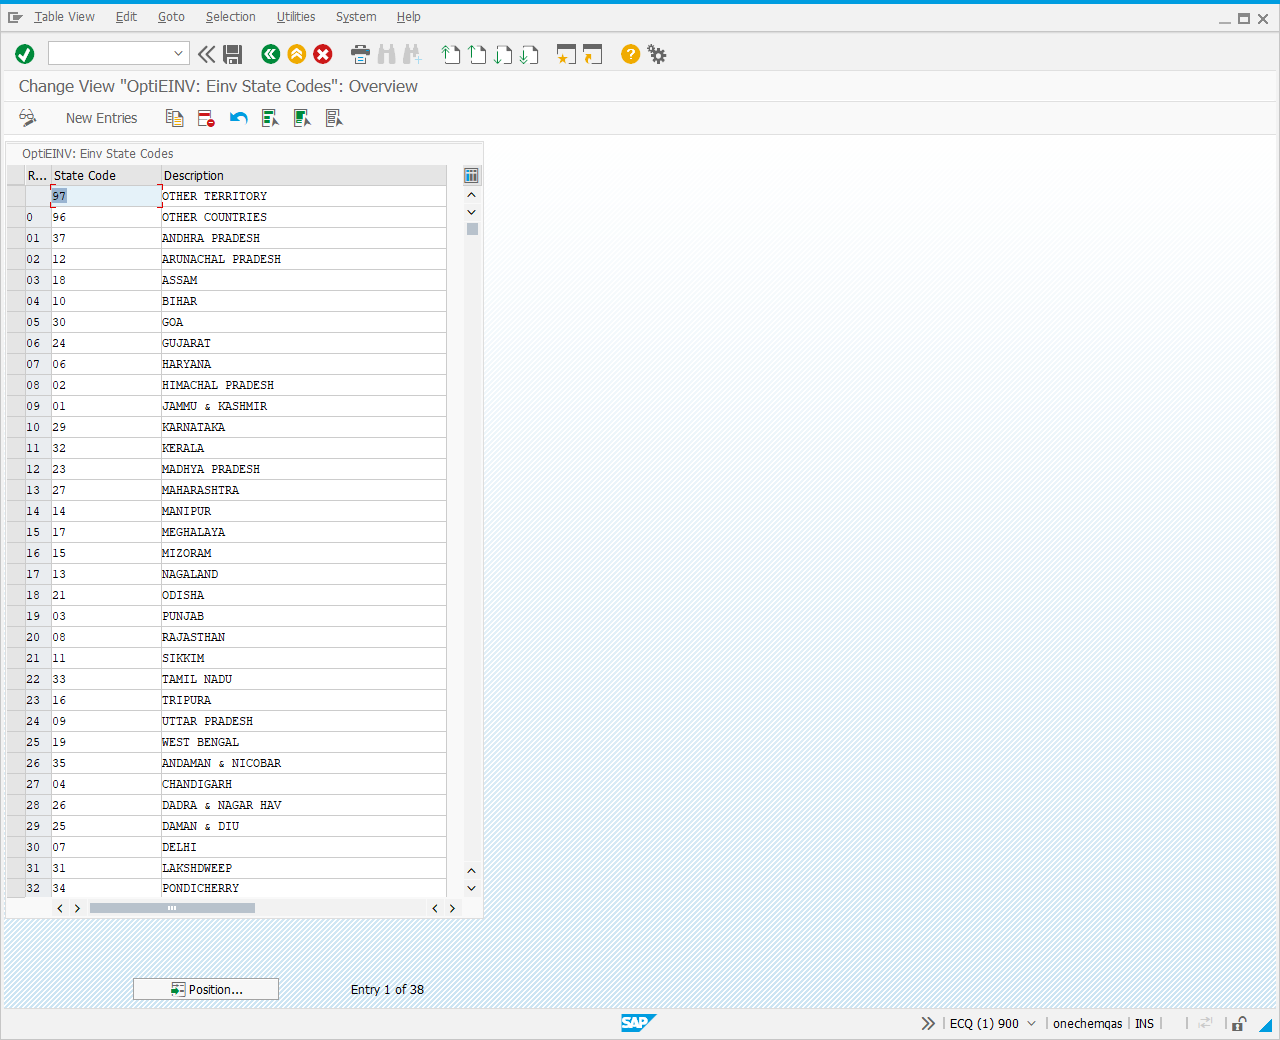This screenshot has height=1040, width=1280.
Task: Click the yellow Exit icon
Action: pyautogui.click(x=297, y=54)
